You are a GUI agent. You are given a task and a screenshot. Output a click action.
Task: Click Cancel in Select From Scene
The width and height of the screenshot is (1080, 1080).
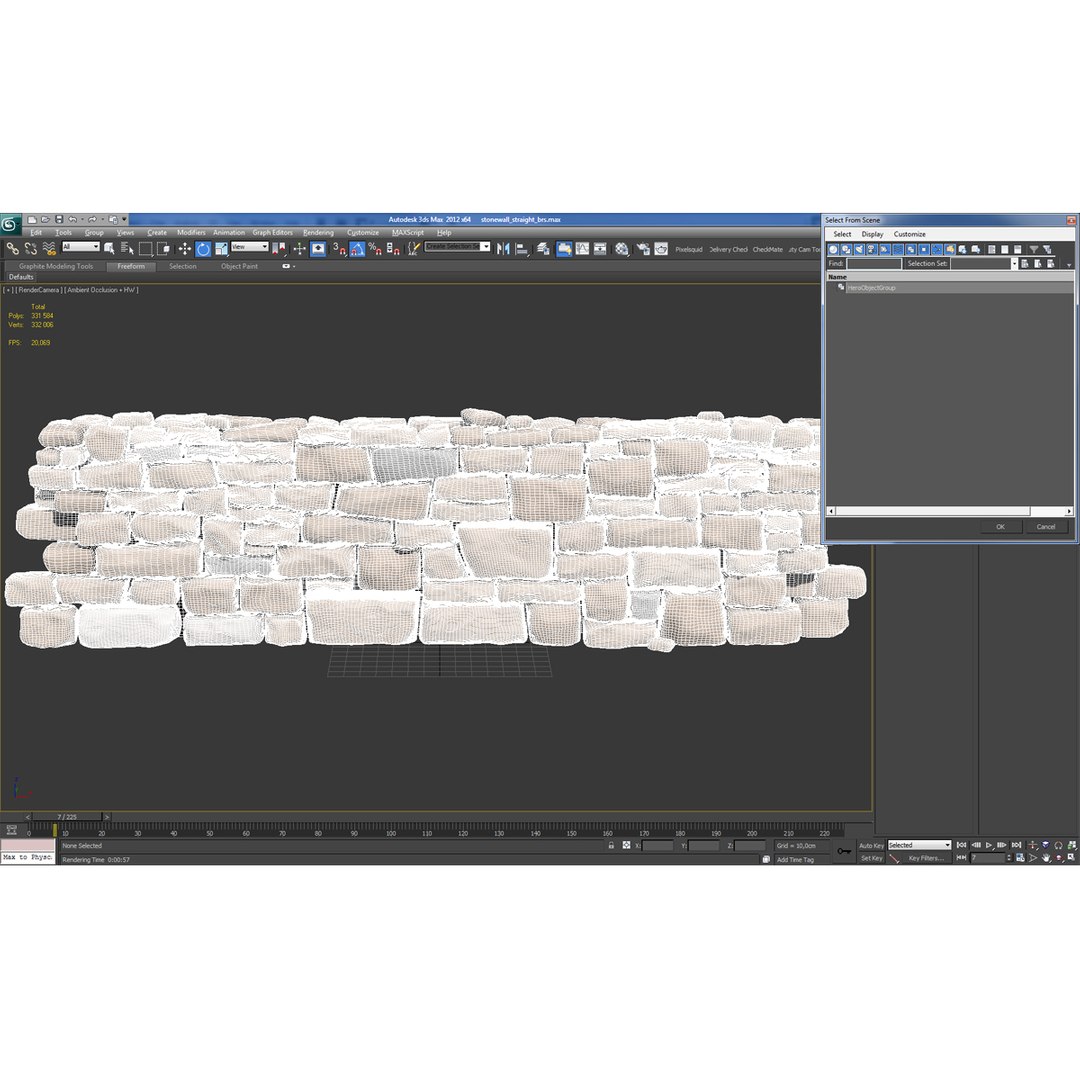pos(1046,527)
